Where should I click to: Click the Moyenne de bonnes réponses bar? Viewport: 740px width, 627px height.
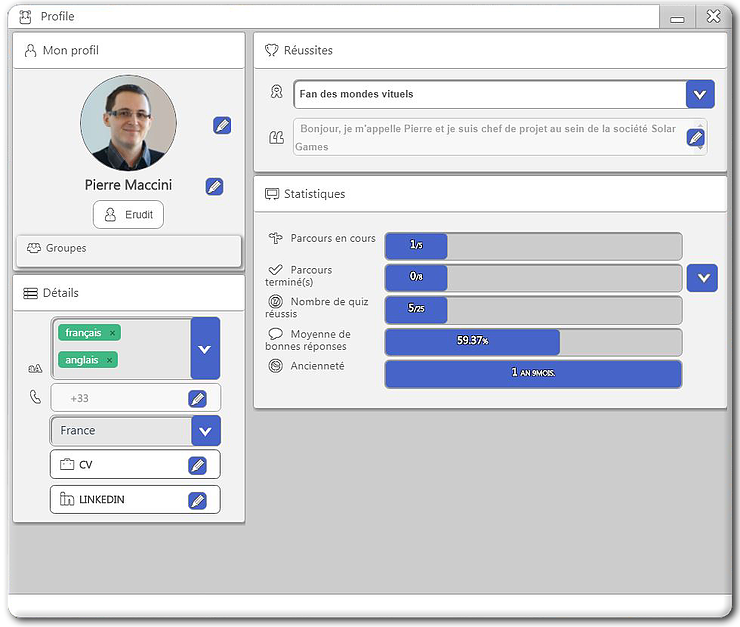533,342
